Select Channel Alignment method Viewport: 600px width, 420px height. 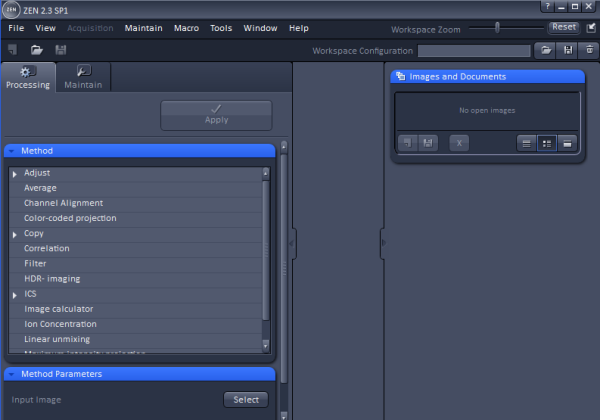(x=135, y=203)
